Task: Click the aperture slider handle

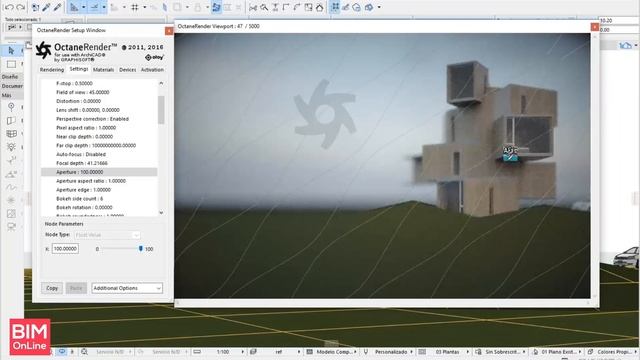Action: point(140,249)
